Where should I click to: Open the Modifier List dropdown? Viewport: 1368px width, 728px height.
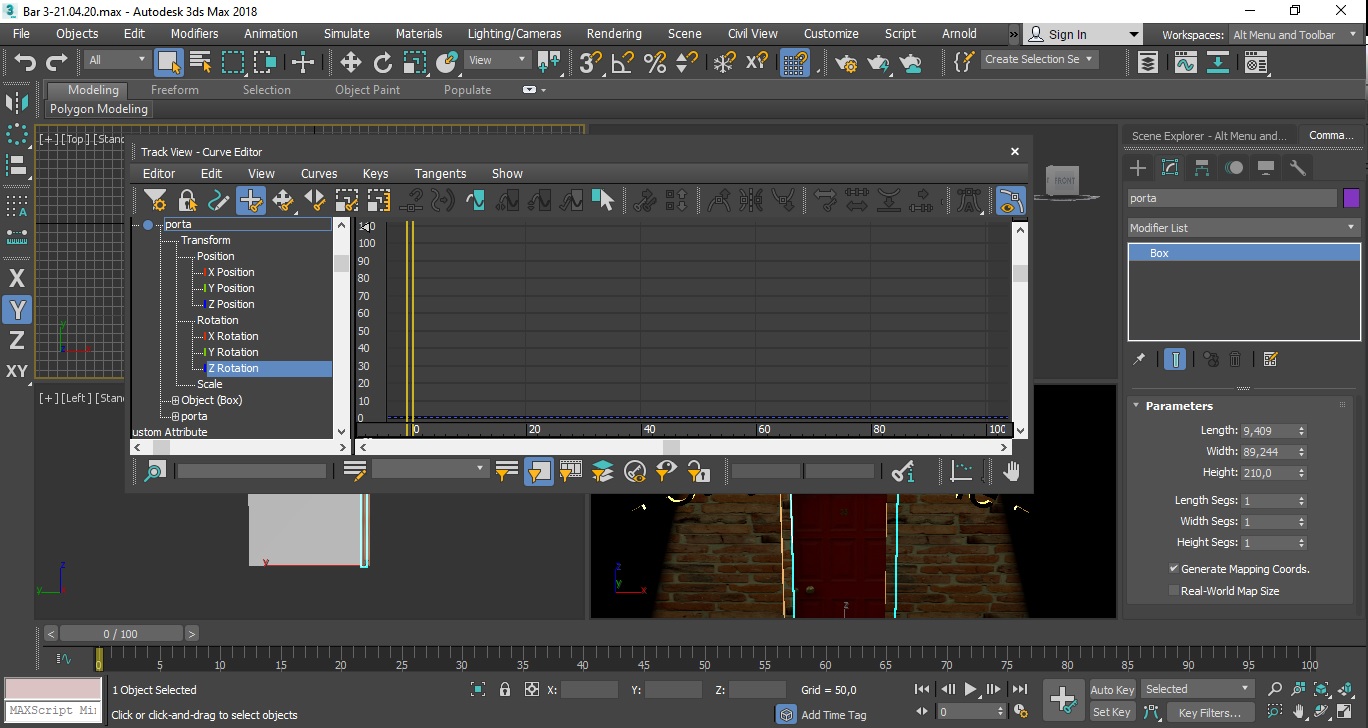point(1243,228)
